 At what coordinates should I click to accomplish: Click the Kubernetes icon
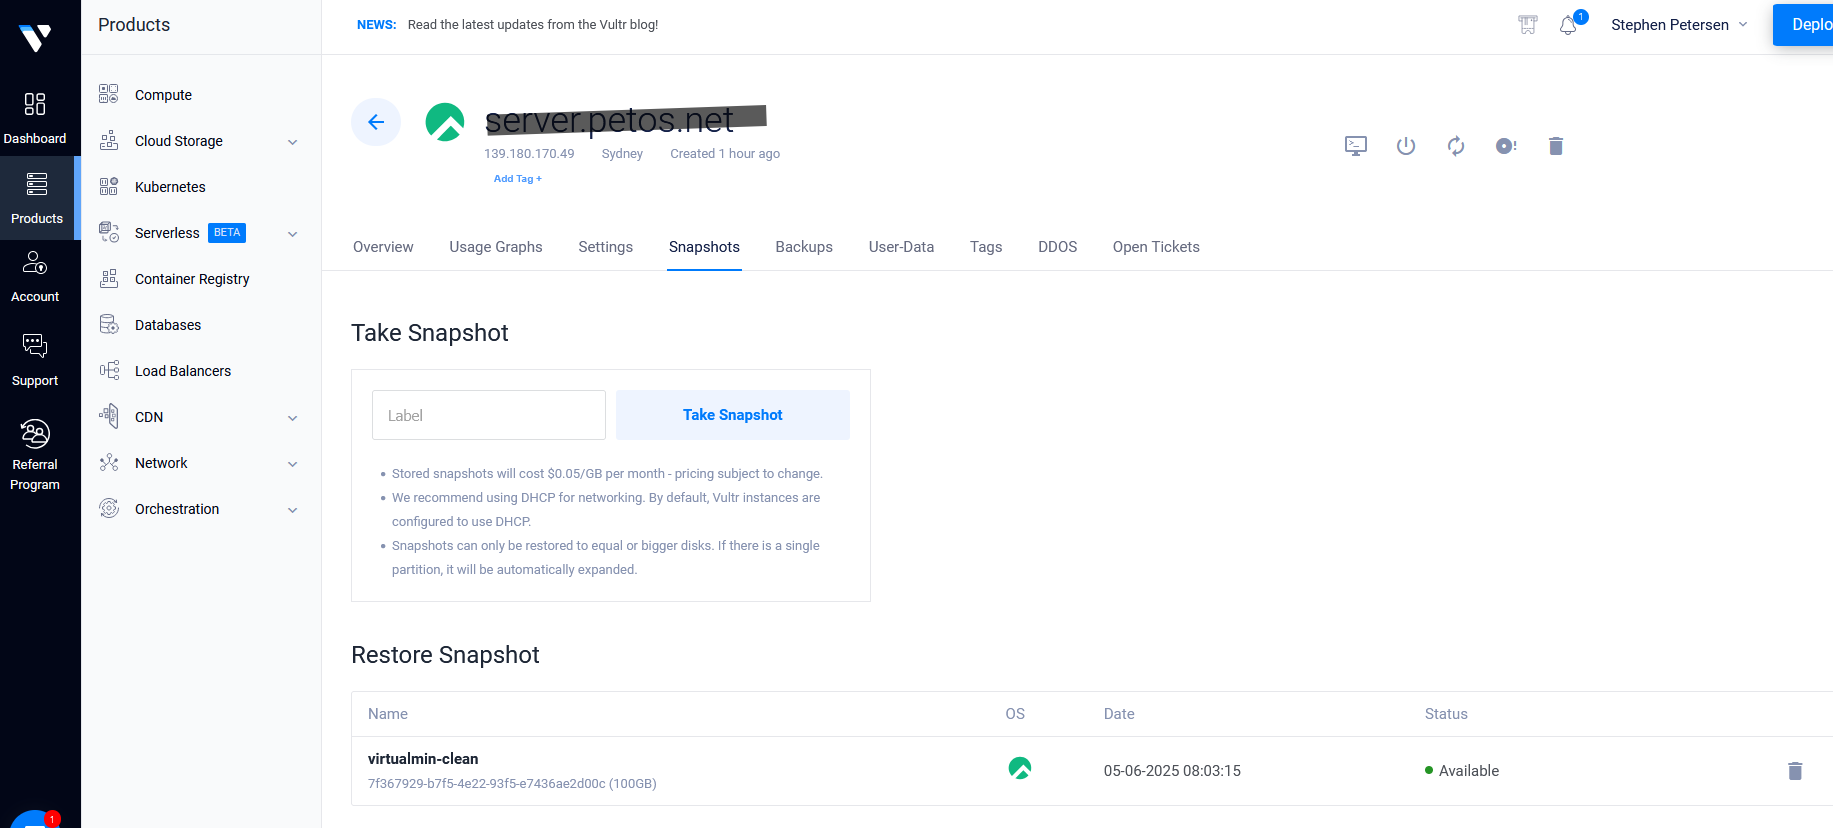tap(109, 187)
